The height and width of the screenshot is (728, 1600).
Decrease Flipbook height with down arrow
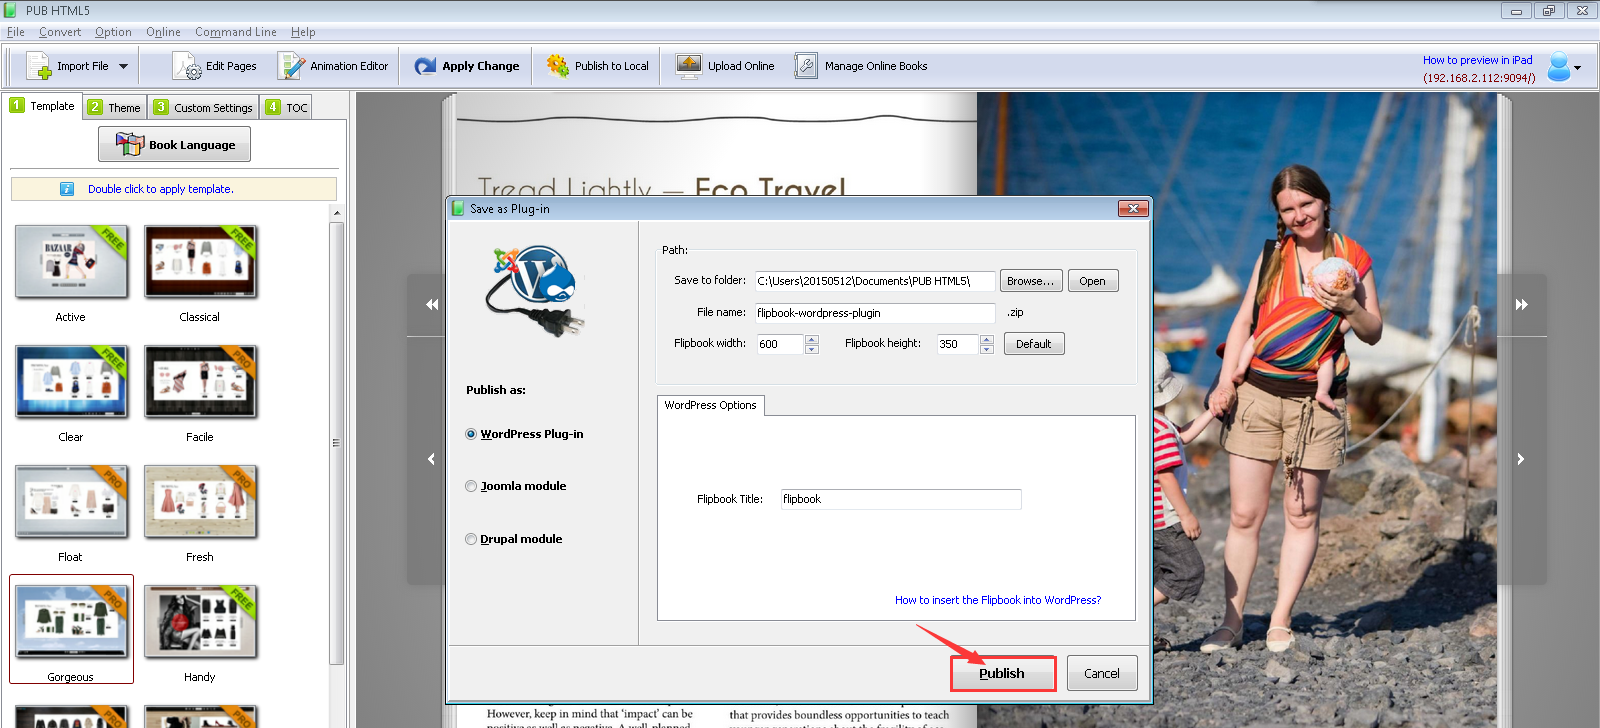(x=987, y=349)
